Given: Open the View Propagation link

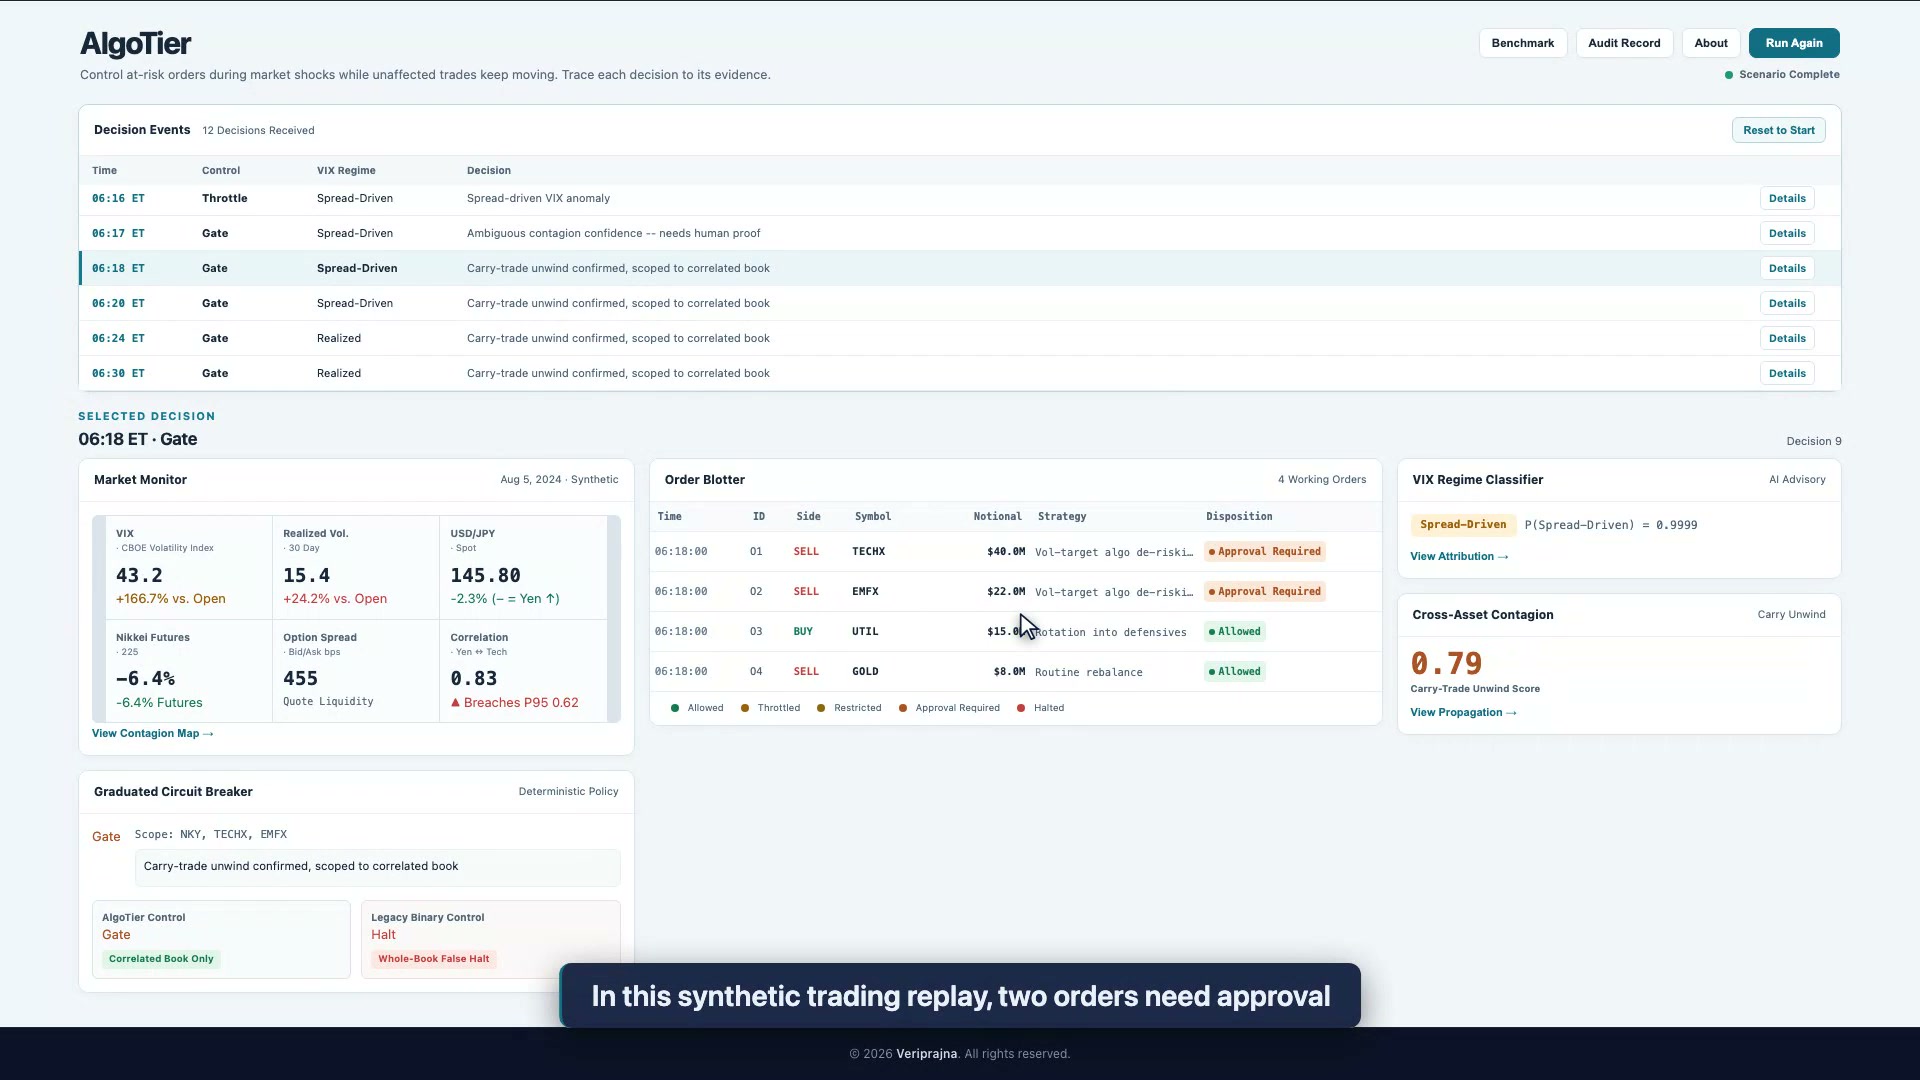Looking at the screenshot, I should [1463, 712].
